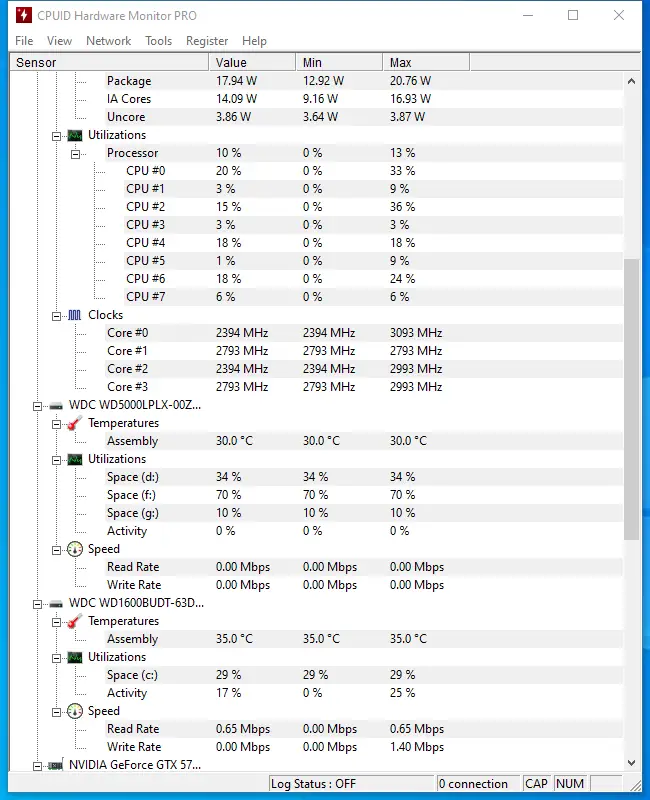Screen dimensions: 650x800
Task: Open the Network menu
Action: point(108,41)
